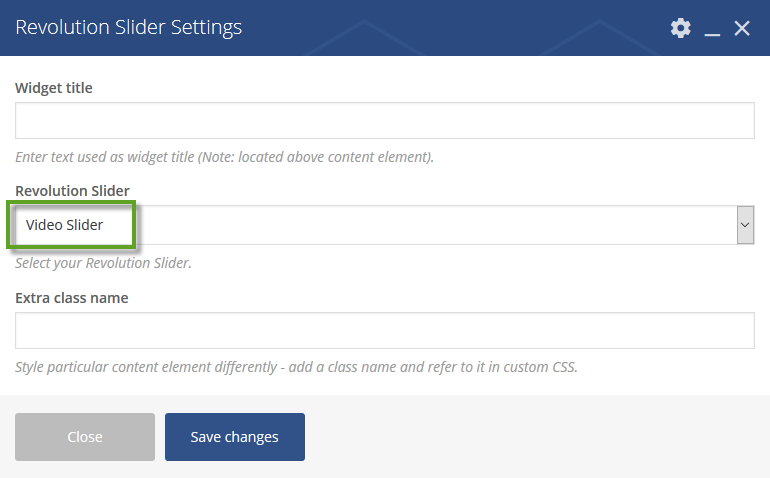The width and height of the screenshot is (770, 478).
Task: Focus the Extra class name input
Action: point(385,331)
